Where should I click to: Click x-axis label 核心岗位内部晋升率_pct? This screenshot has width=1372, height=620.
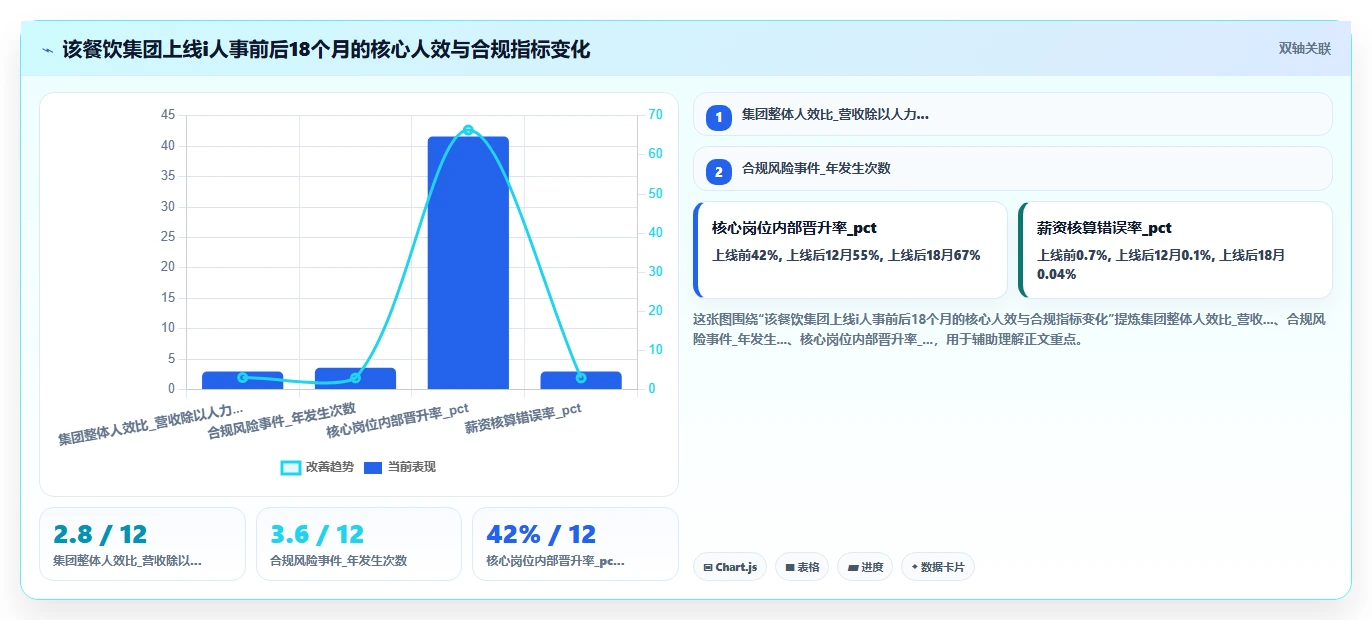pyautogui.click(x=398, y=421)
